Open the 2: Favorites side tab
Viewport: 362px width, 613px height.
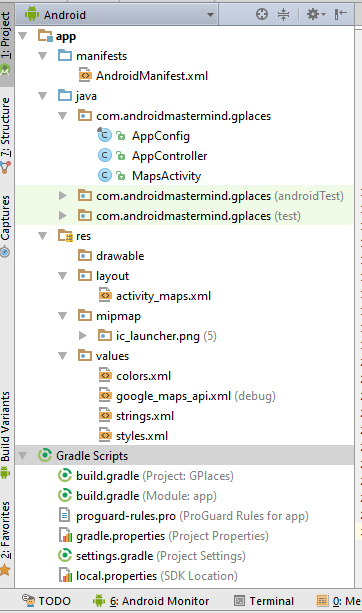point(6,538)
